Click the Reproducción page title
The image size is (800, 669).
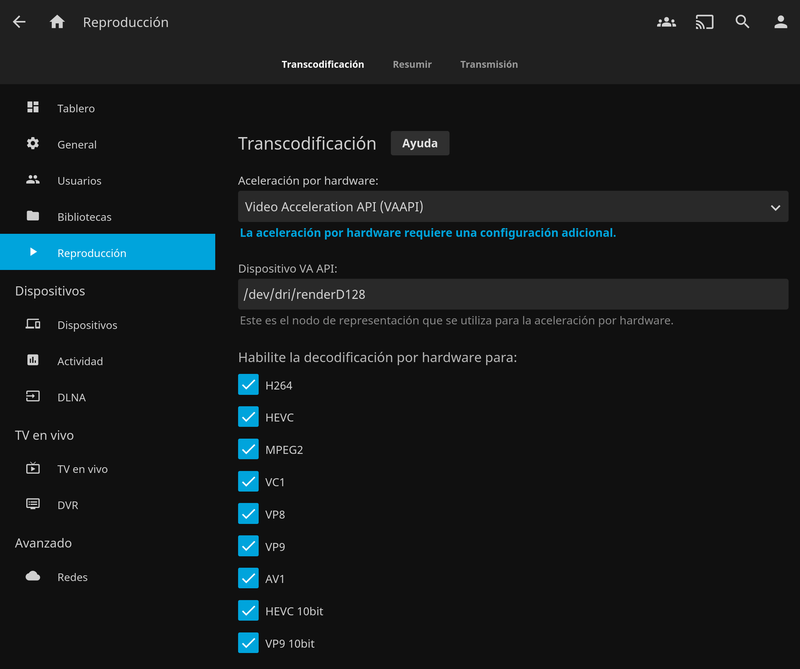(126, 22)
